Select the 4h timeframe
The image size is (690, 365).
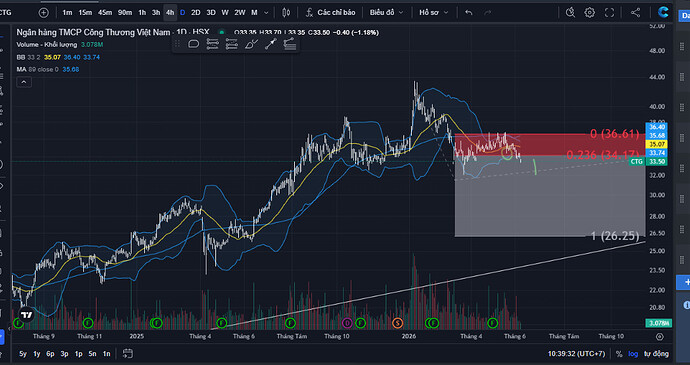coord(170,12)
